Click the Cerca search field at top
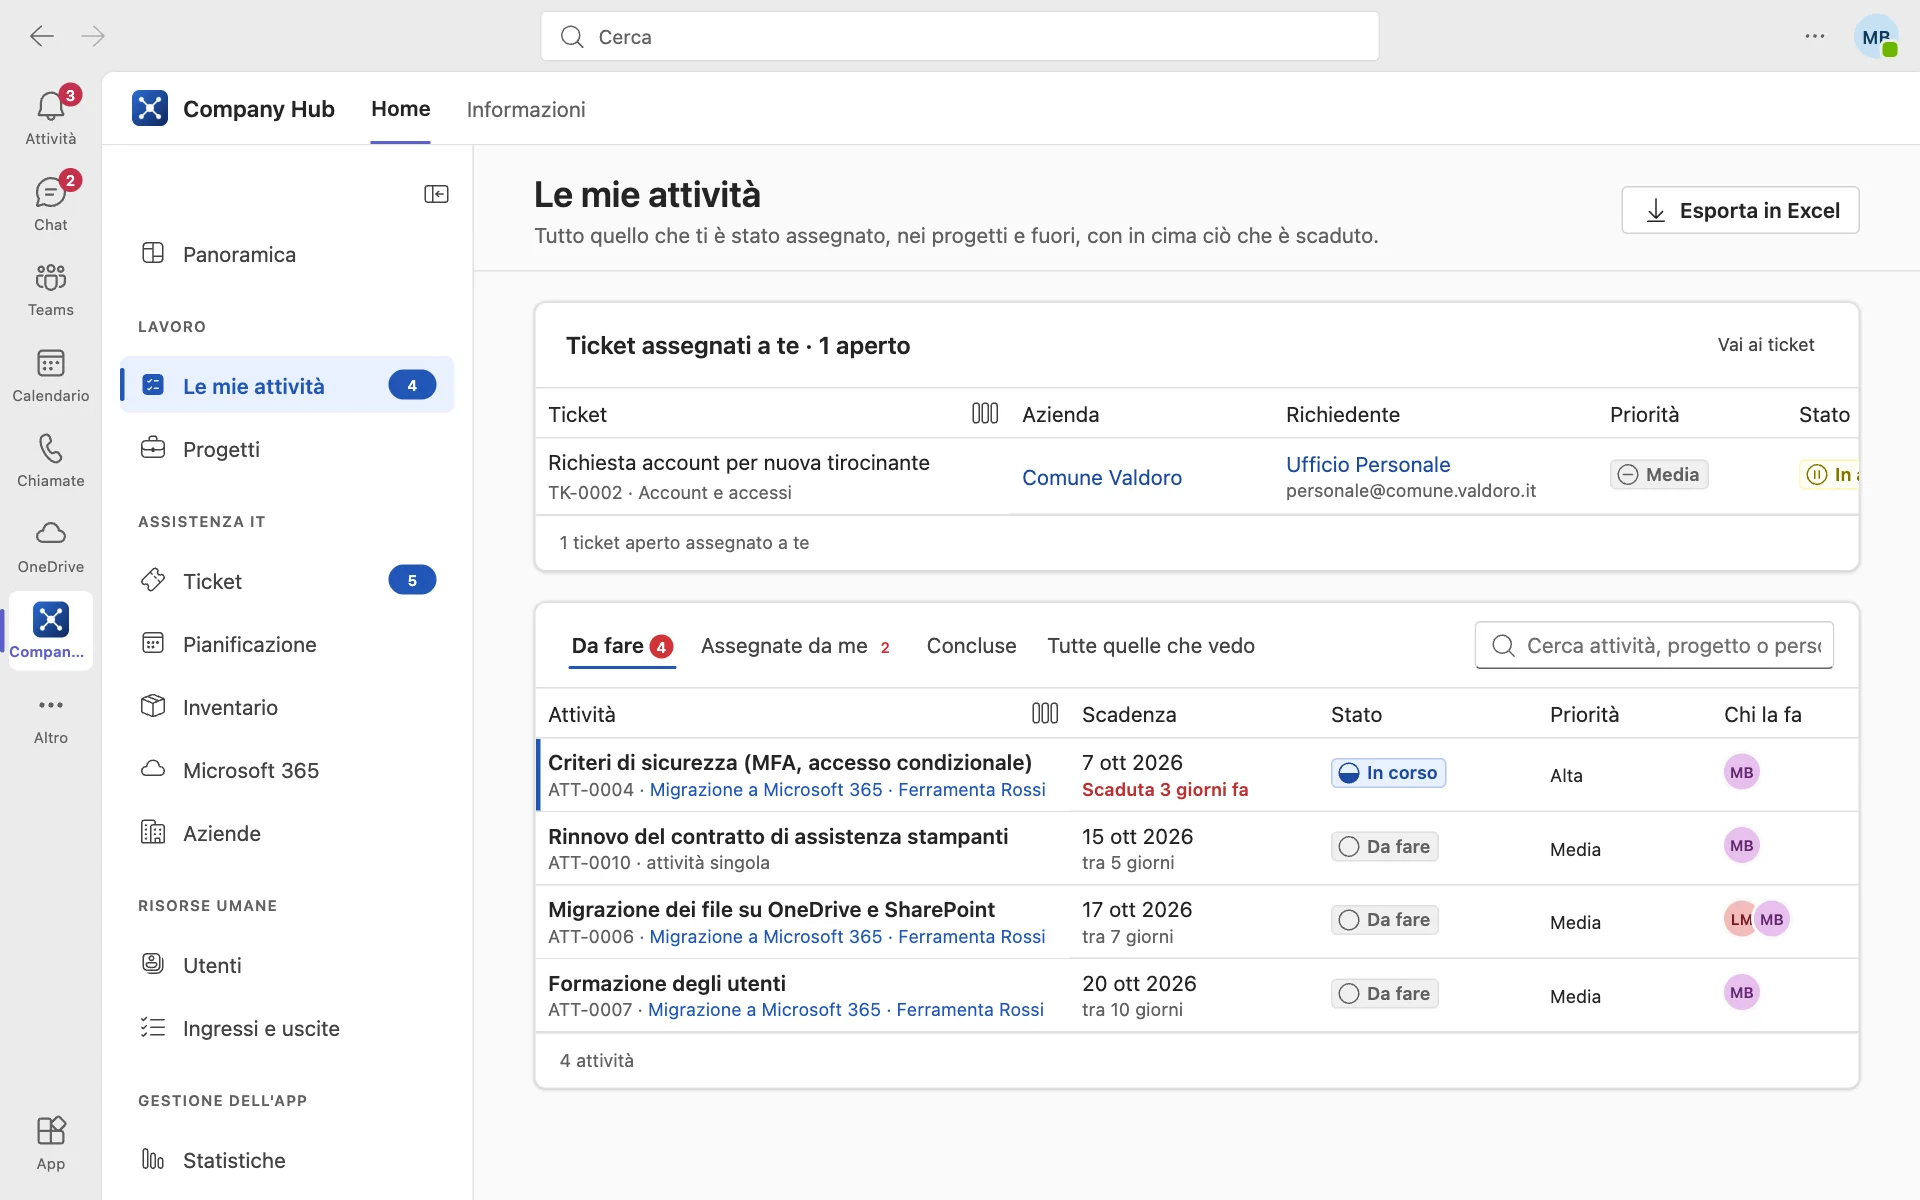 959,37
